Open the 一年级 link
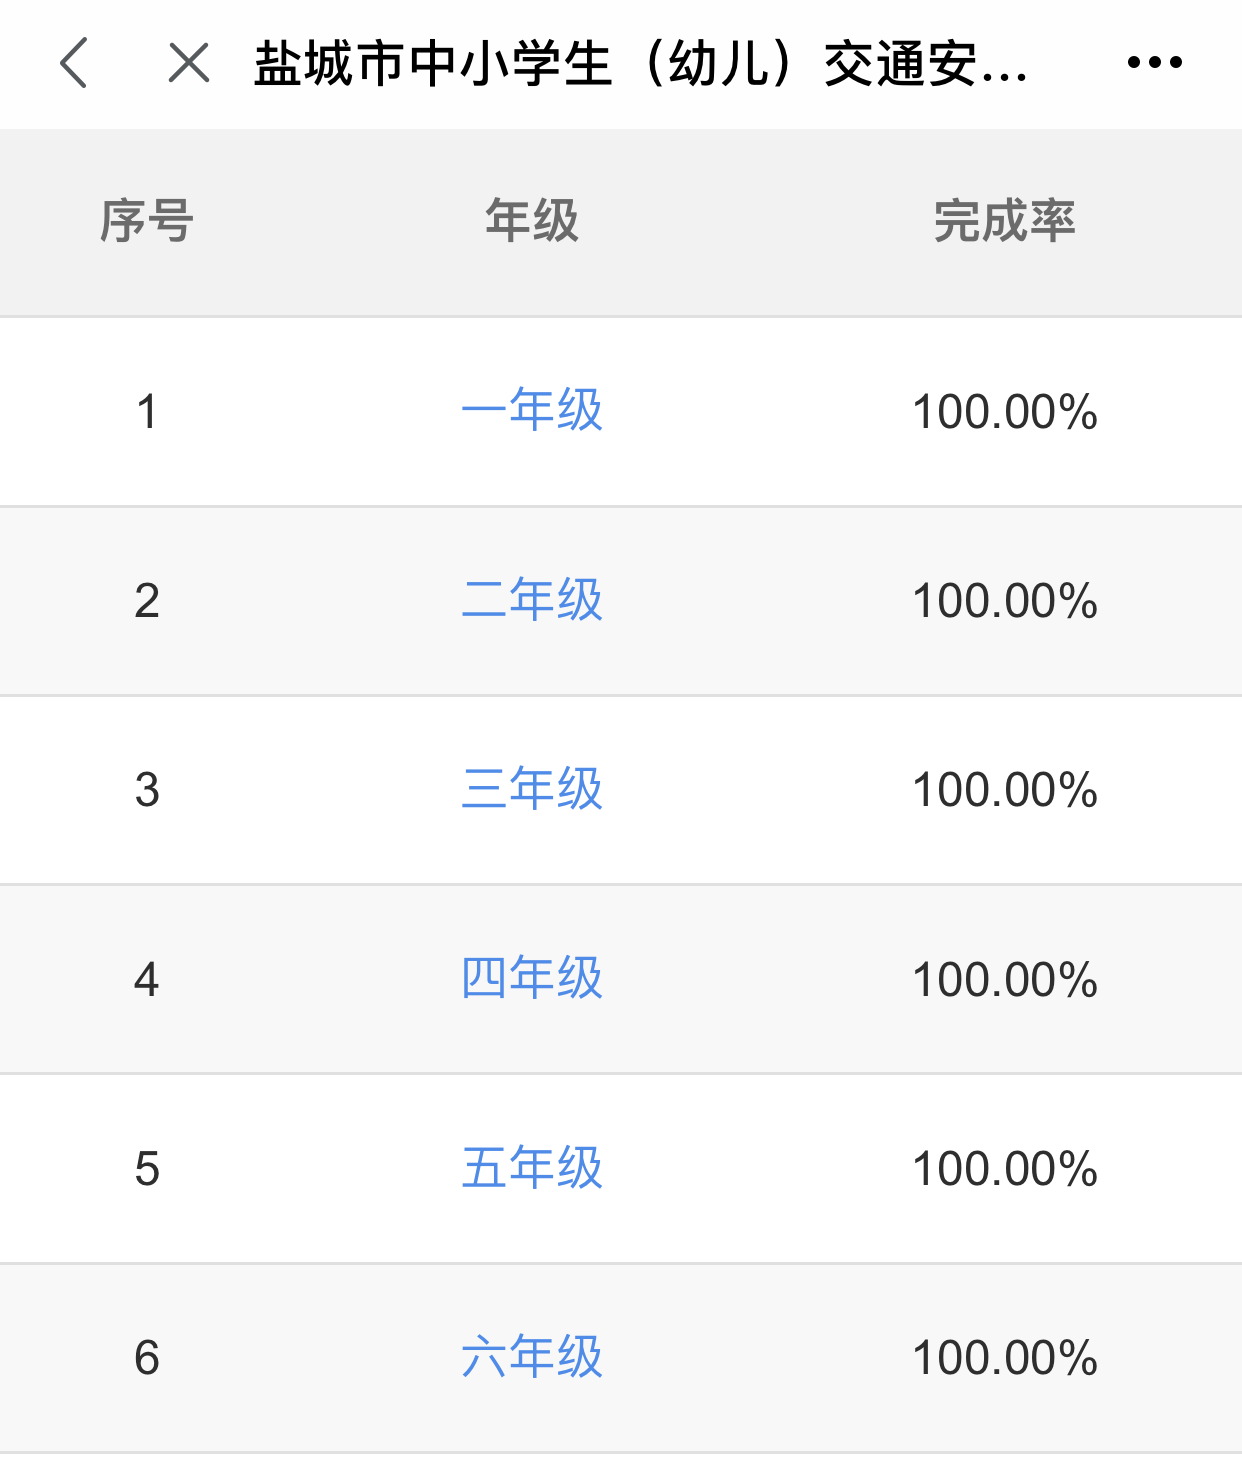The width and height of the screenshot is (1242, 1462). click(x=532, y=410)
